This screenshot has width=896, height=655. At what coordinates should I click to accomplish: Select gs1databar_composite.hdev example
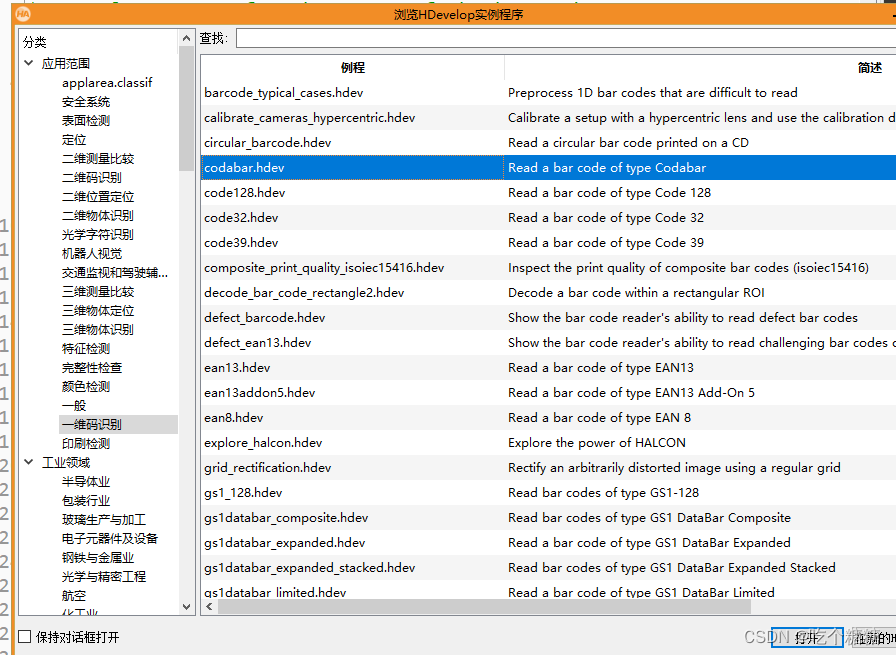pyautogui.click(x=286, y=518)
